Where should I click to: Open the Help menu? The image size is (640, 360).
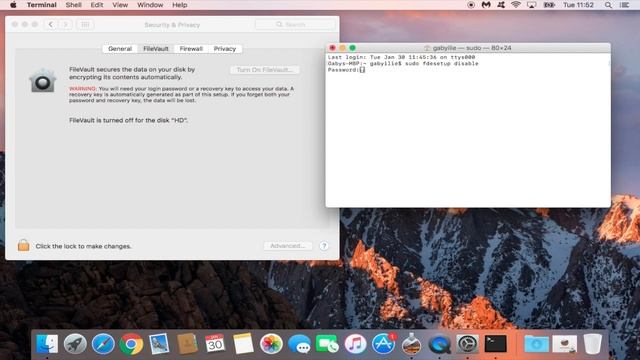click(x=180, y=5)
